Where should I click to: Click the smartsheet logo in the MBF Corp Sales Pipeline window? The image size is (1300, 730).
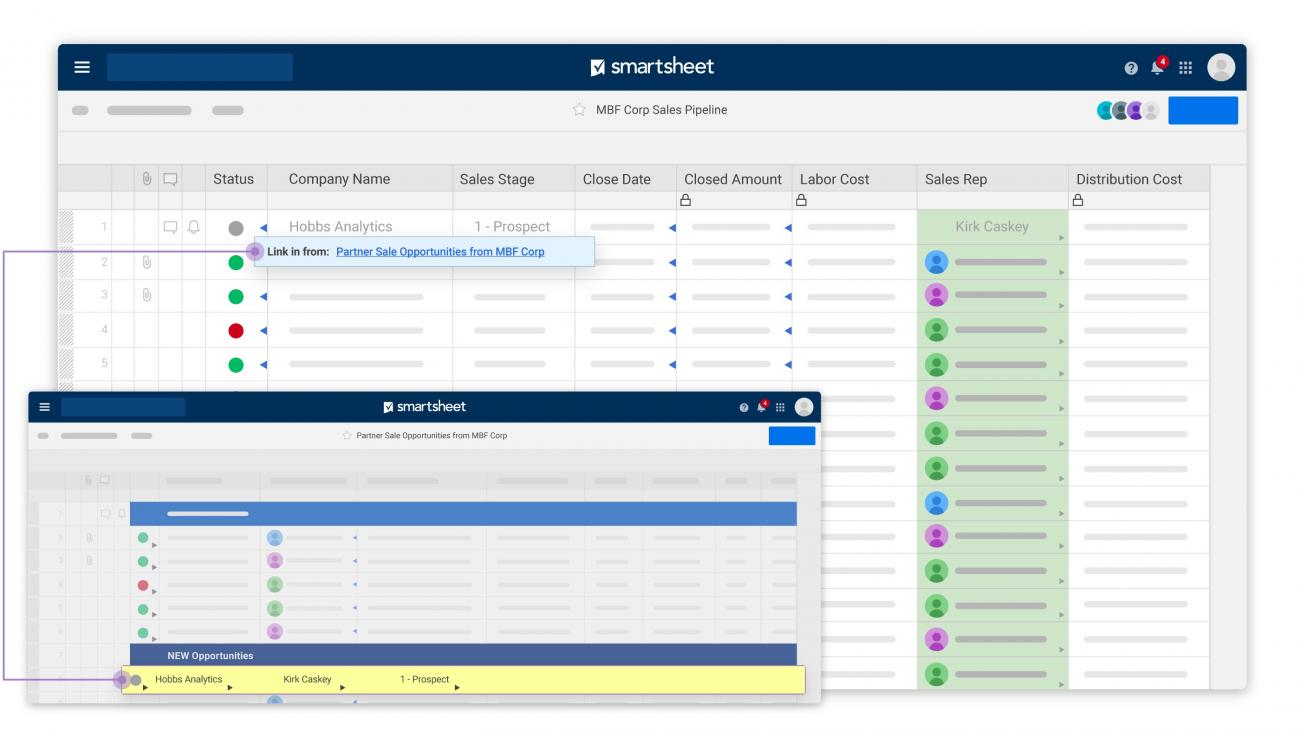point(652,67)
